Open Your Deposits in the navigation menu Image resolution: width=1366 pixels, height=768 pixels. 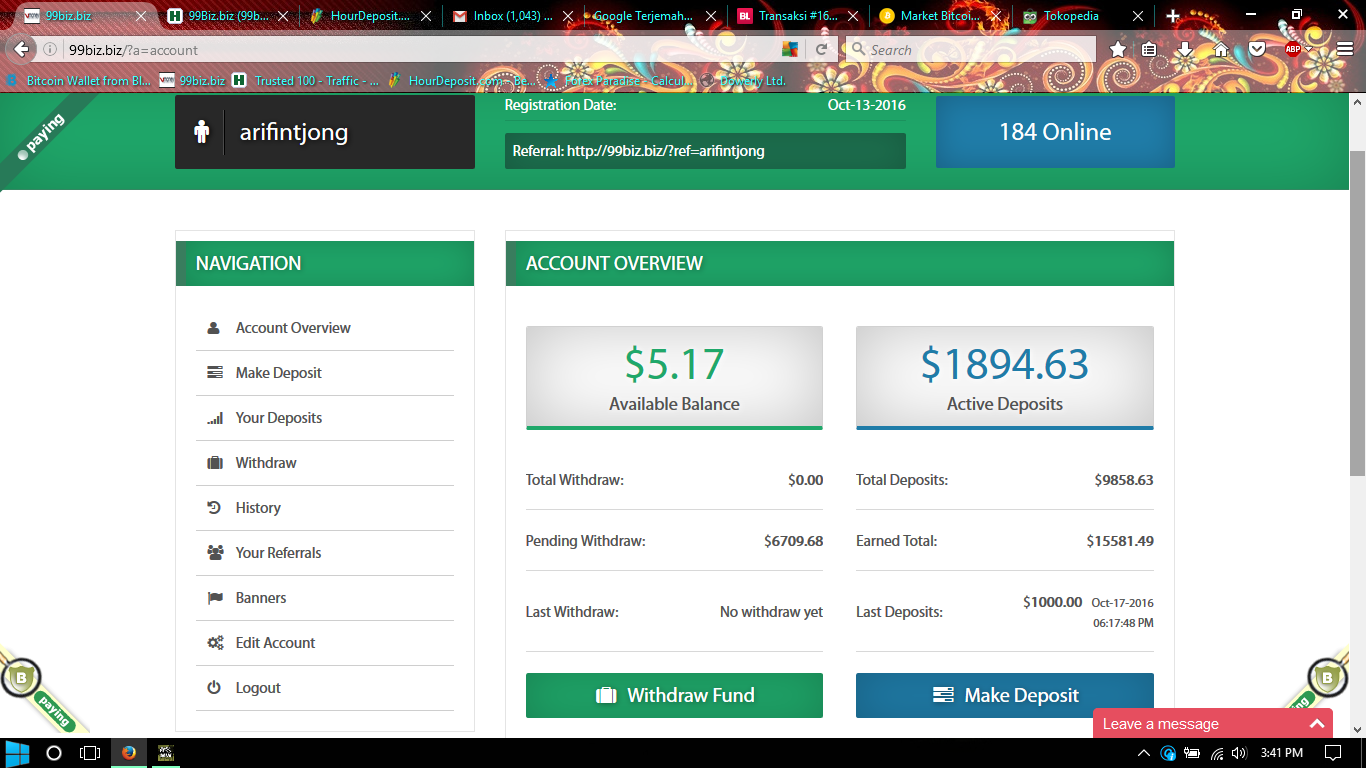[278, 418]
